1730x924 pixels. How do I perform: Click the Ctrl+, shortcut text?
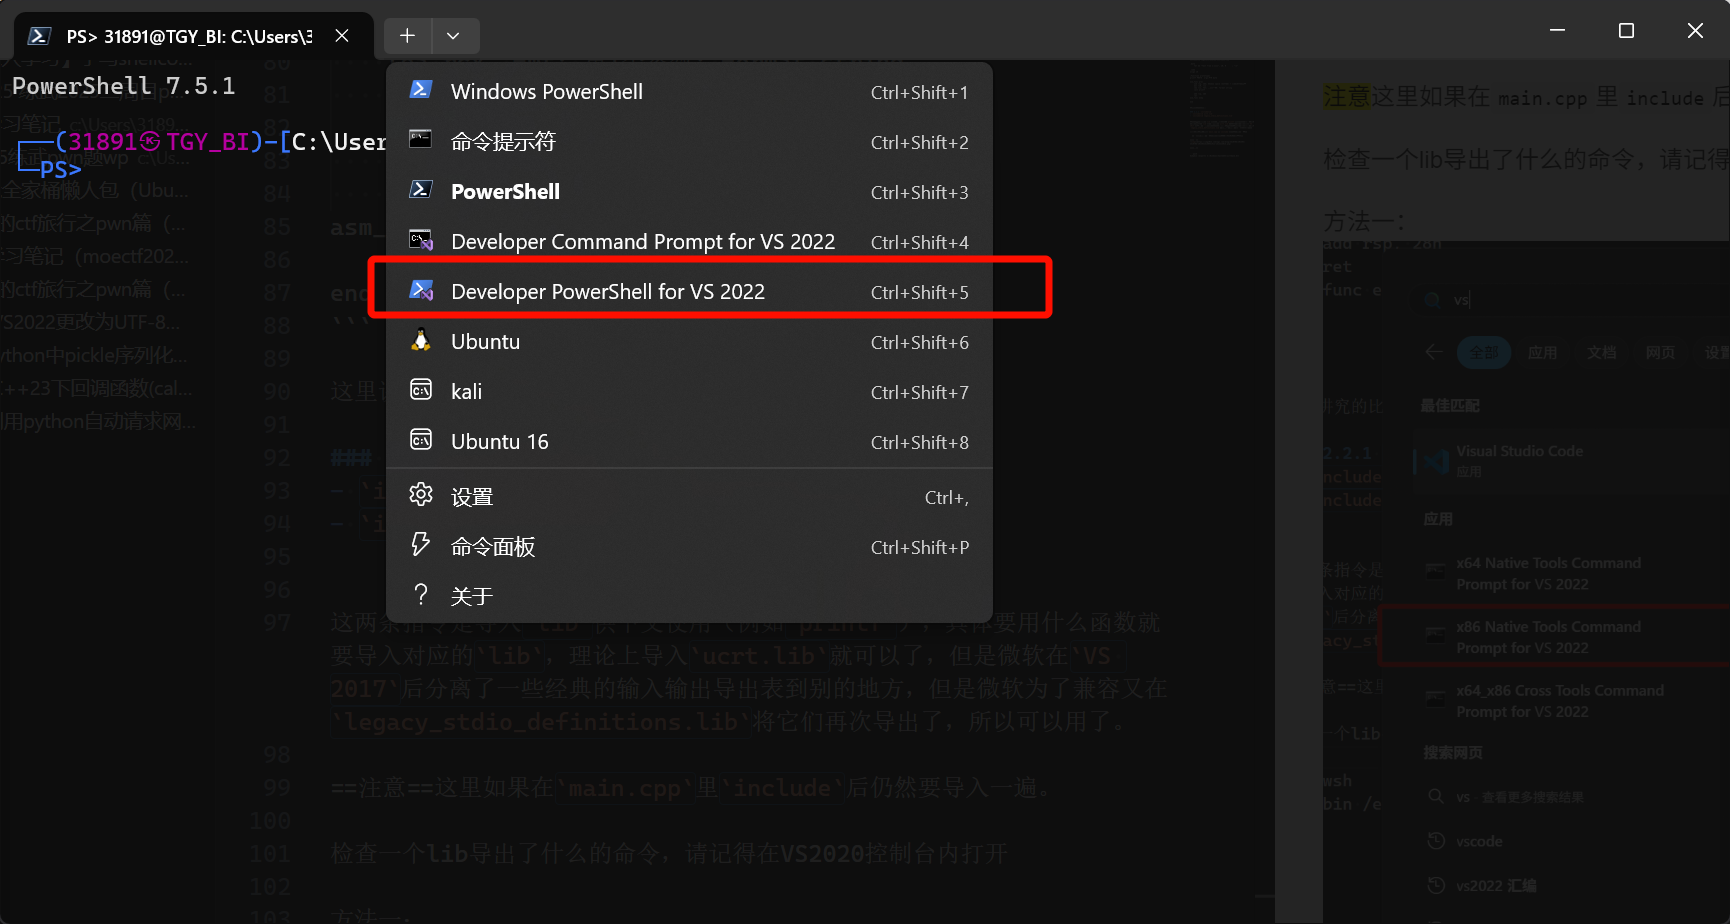[x=946, y=497]
